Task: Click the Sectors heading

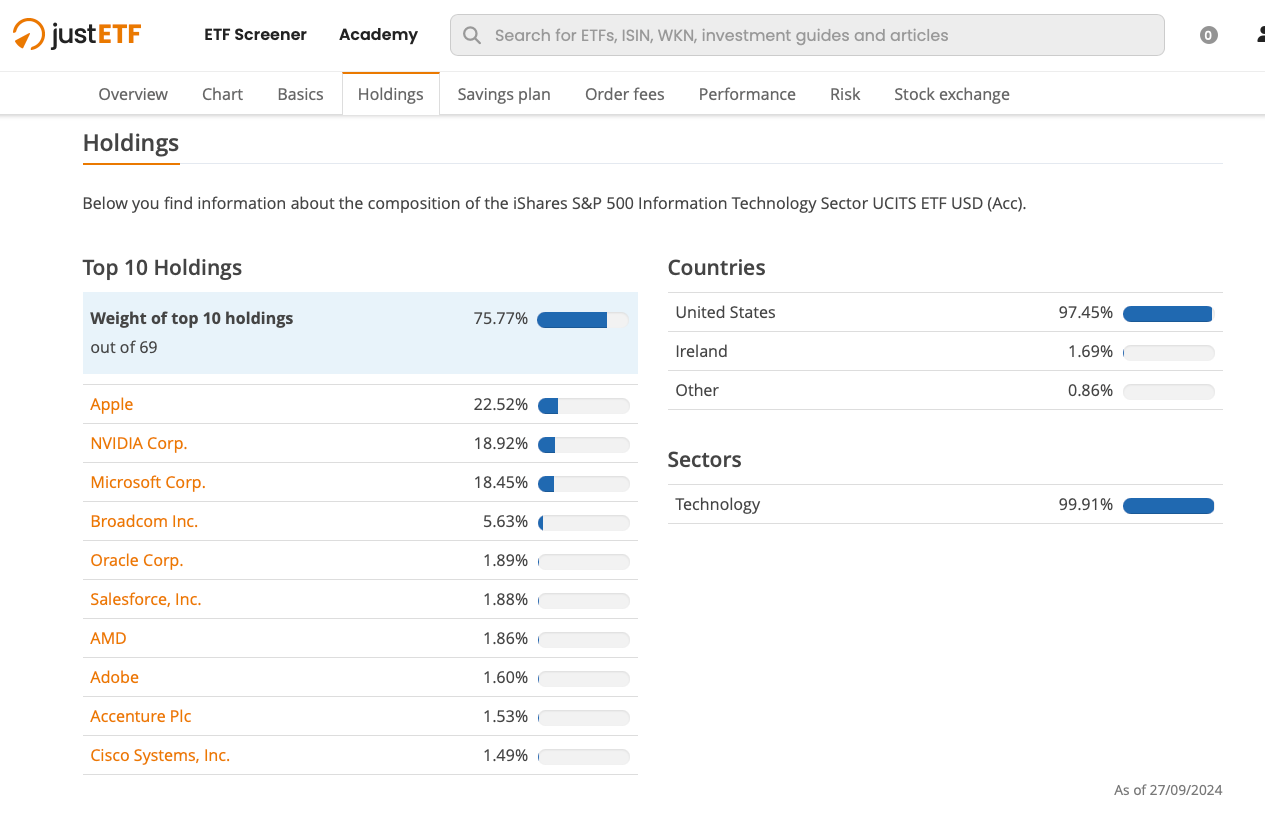Action: point(704,459)
